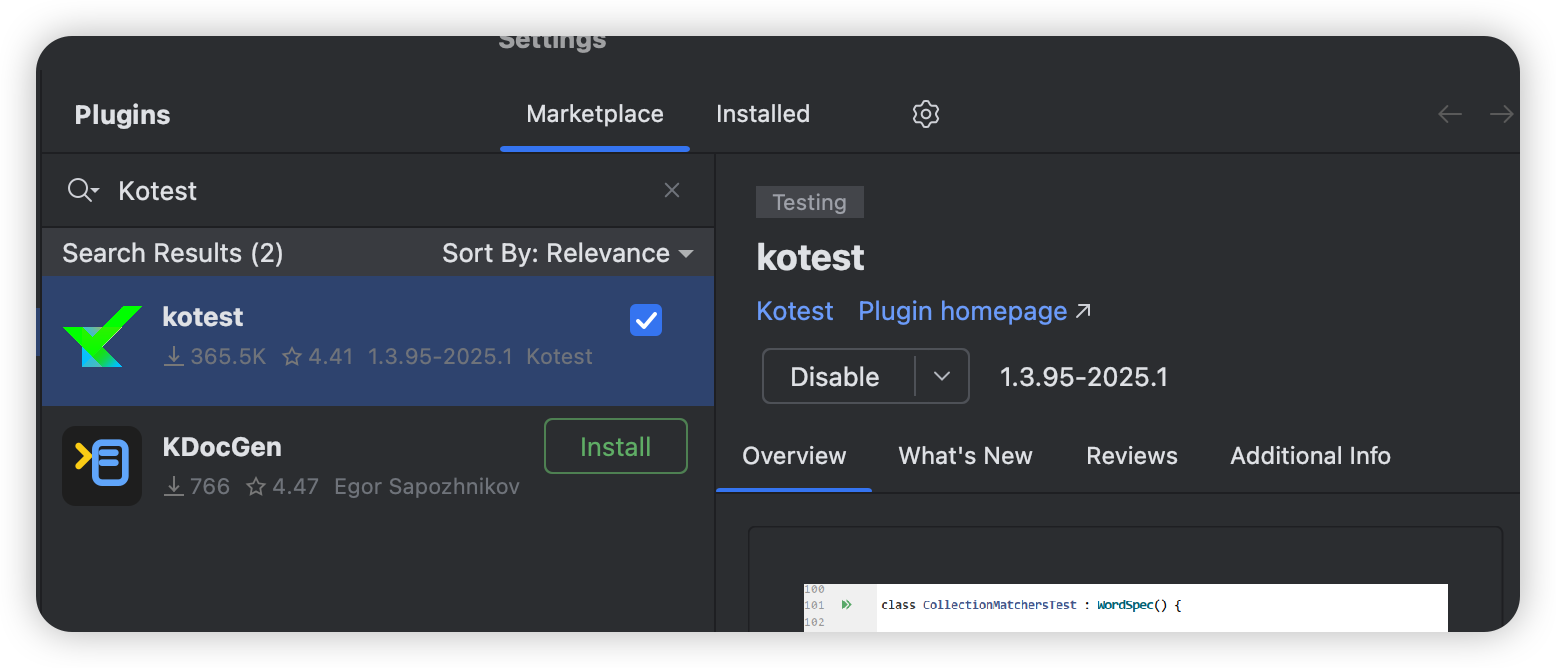
Task: Click the Plugins heading
Action: [x=122, y=115]
